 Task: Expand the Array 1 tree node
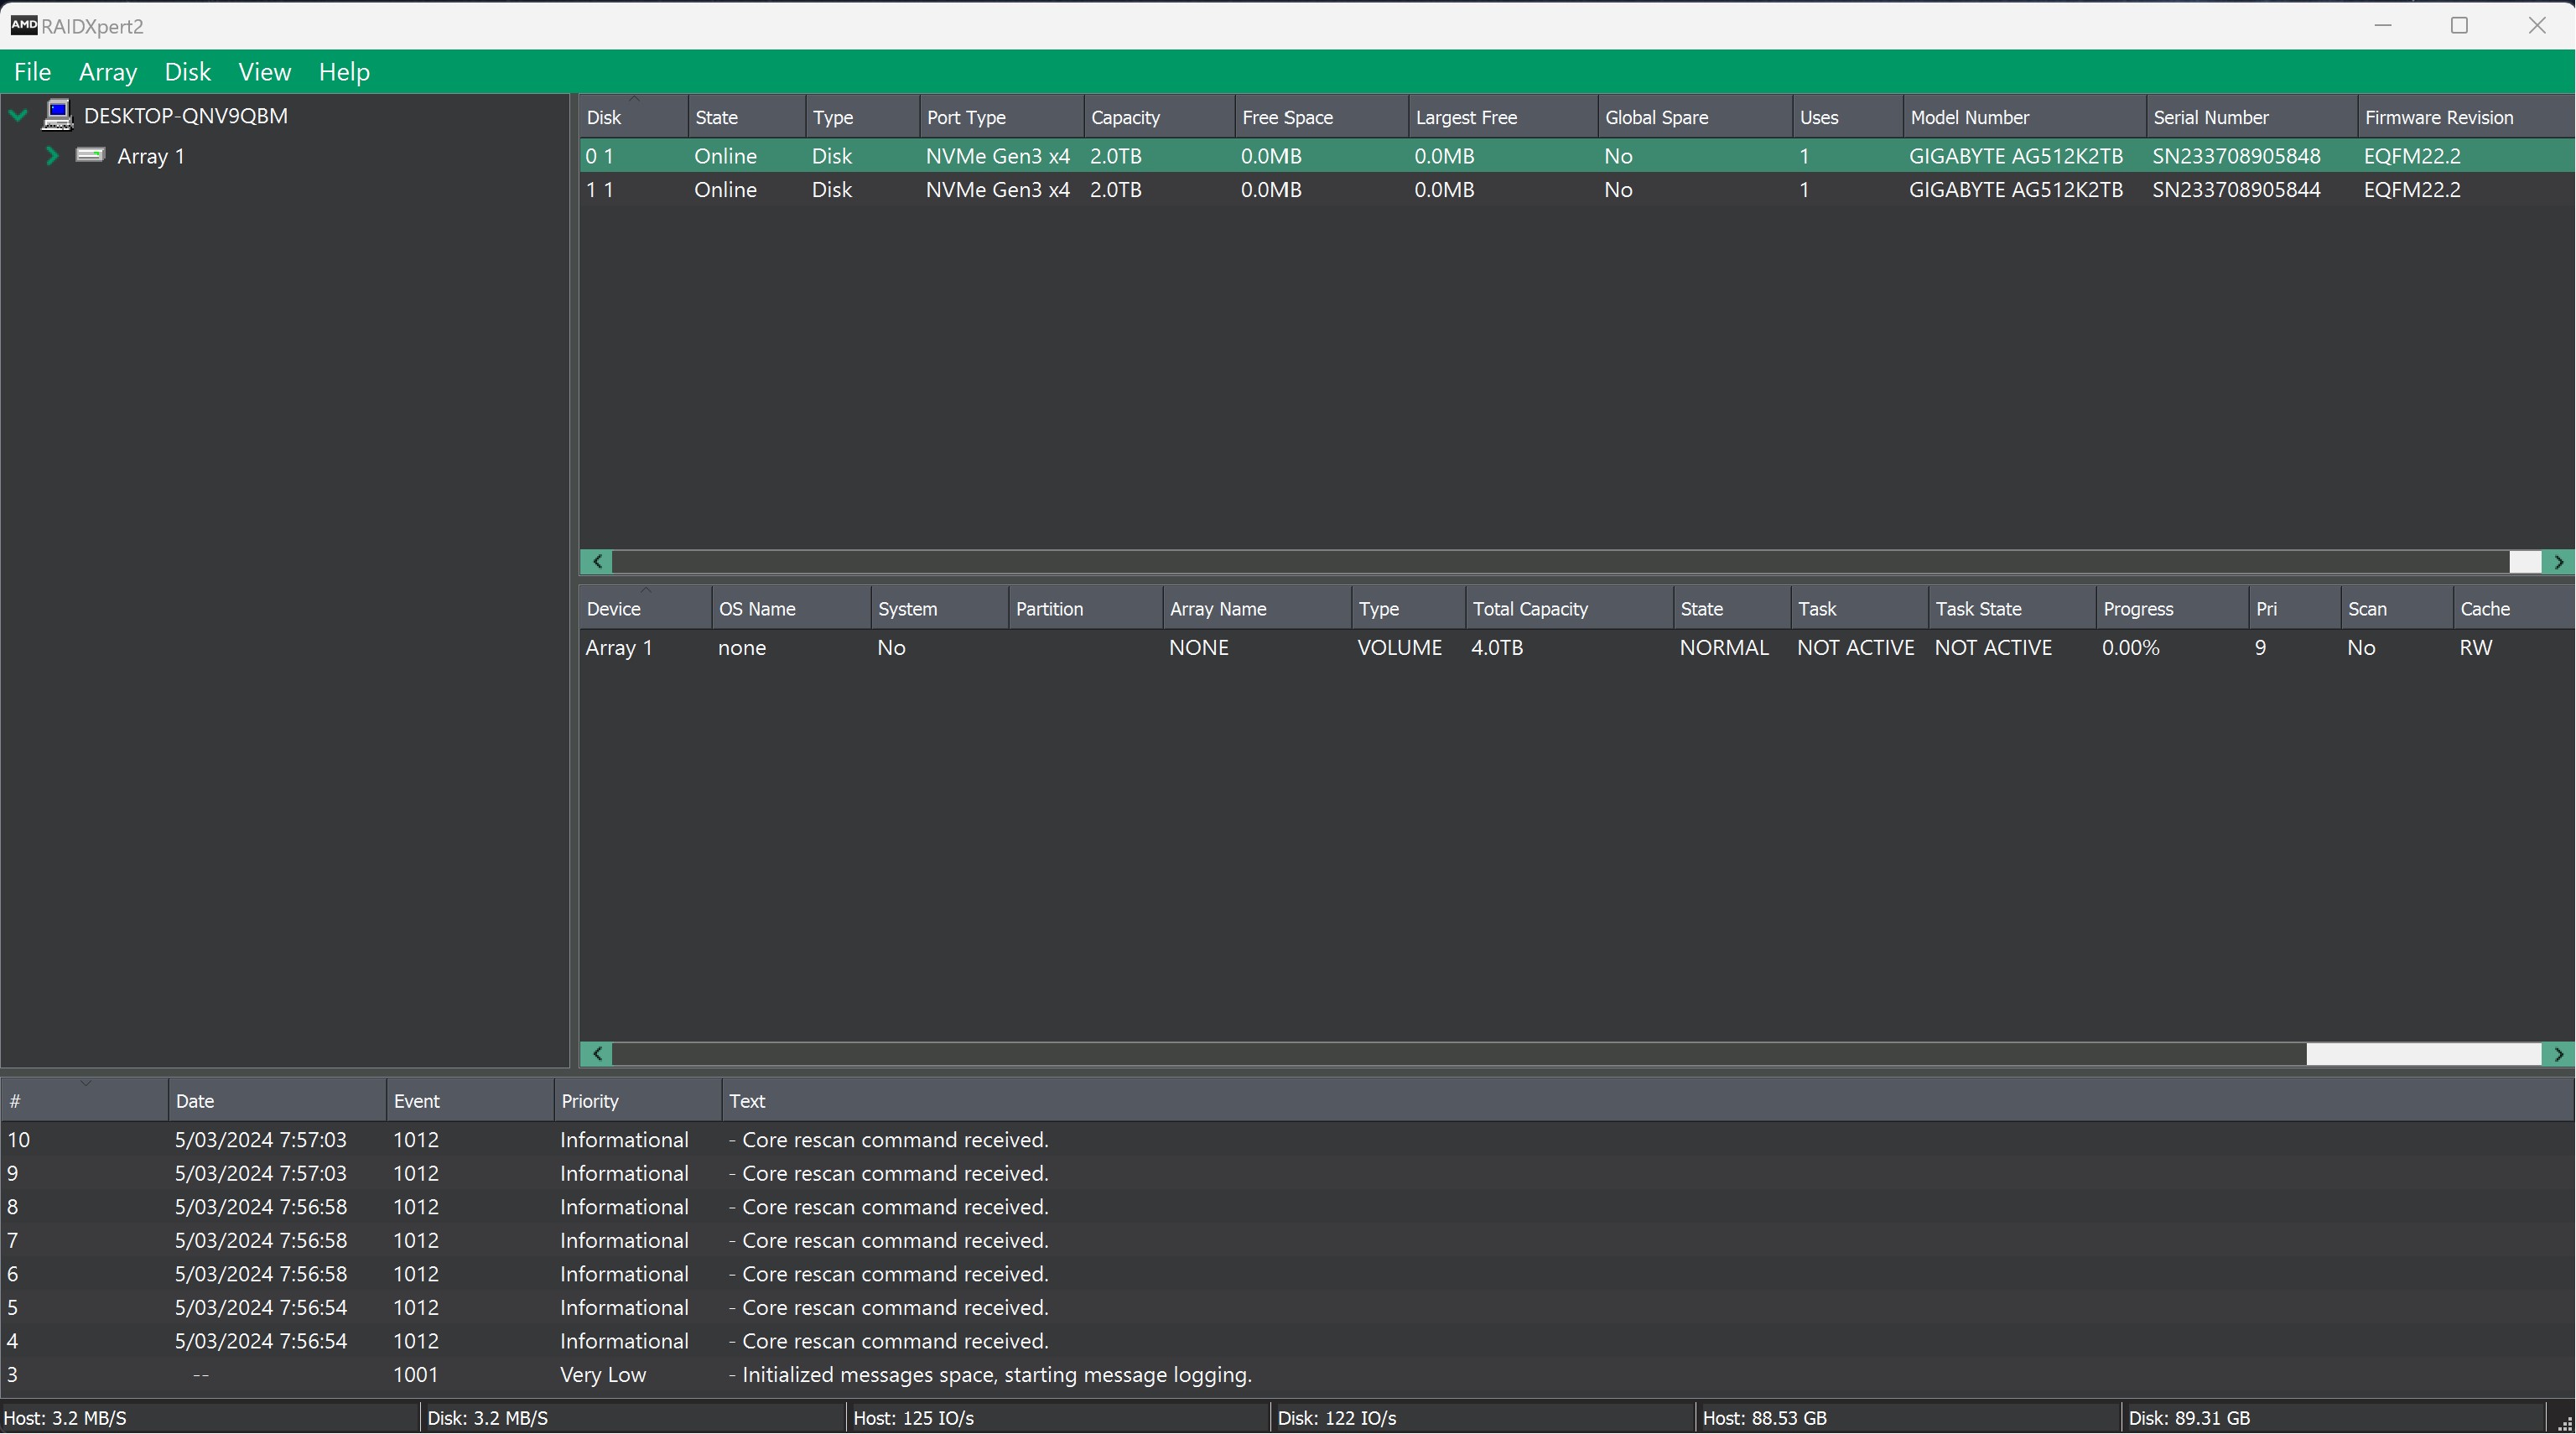point(52,156)
